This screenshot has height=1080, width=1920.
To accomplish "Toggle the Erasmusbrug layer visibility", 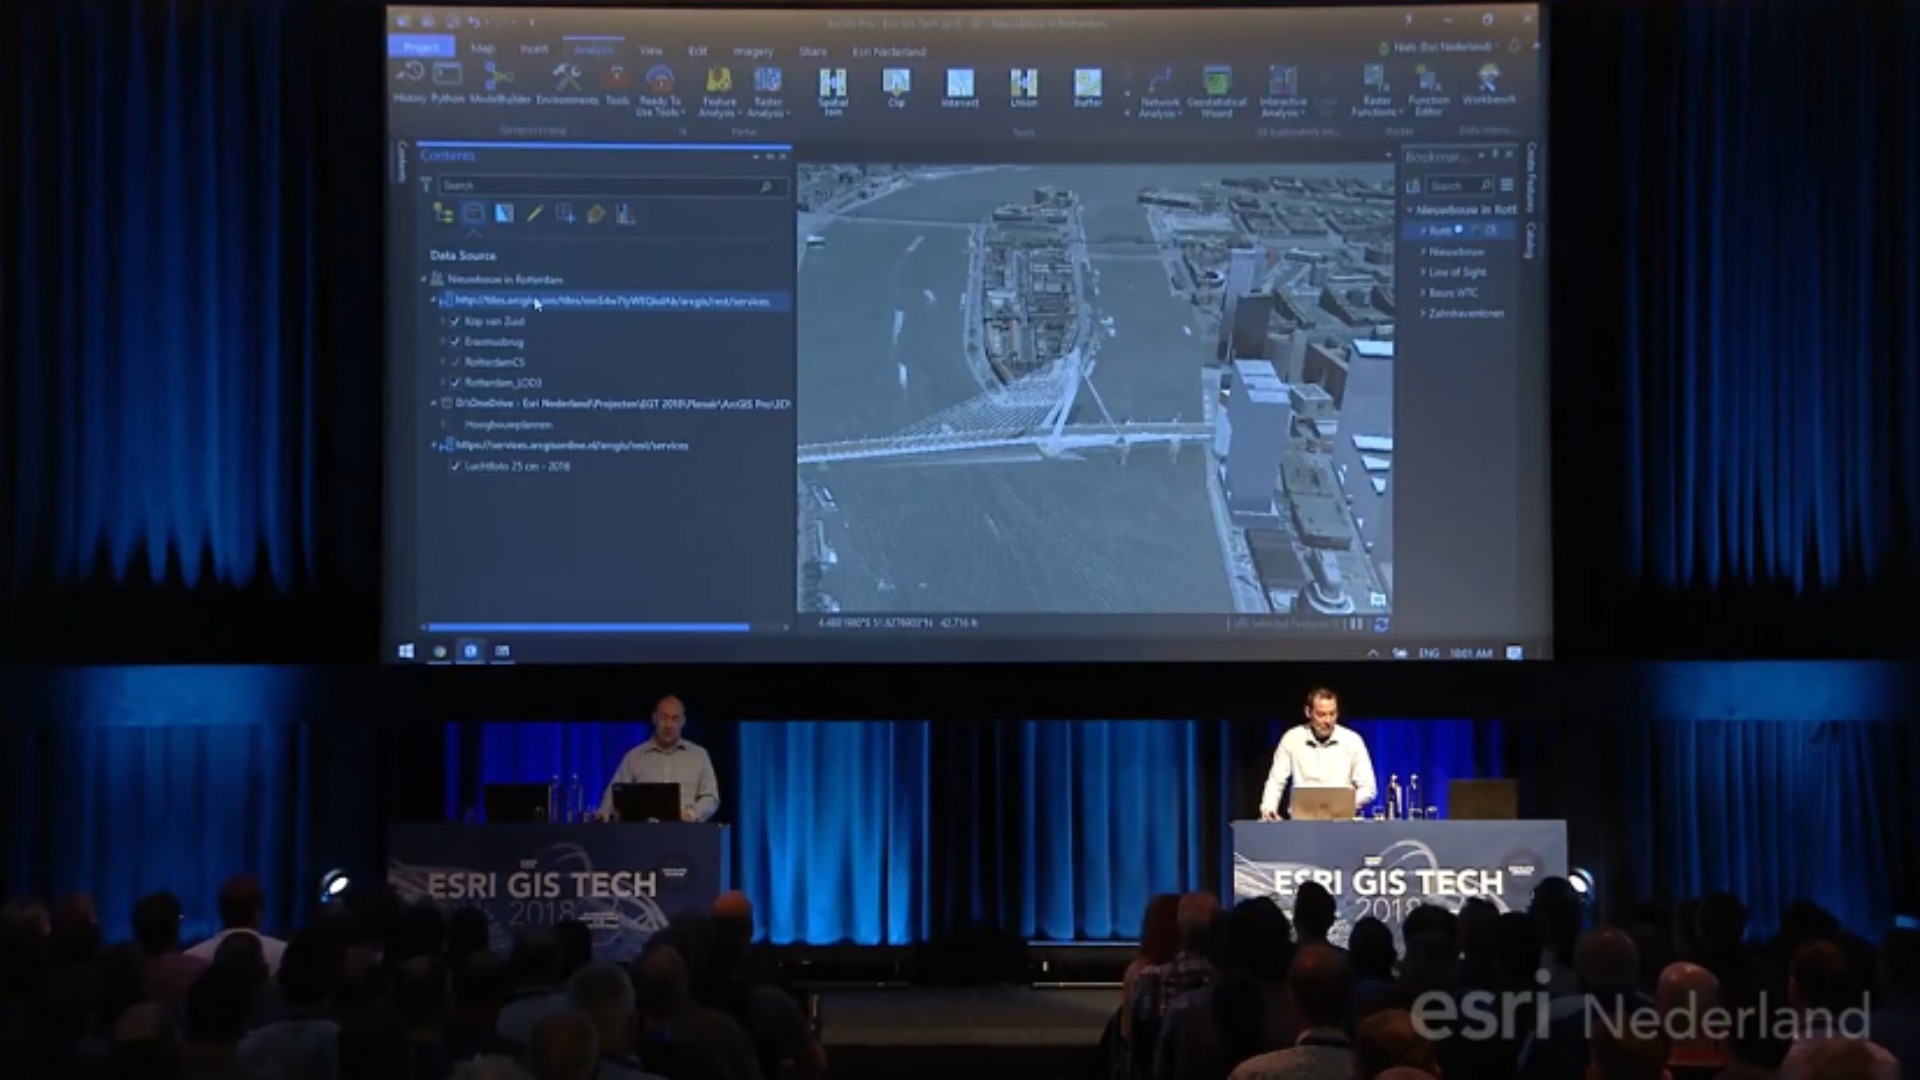I will (x=456, y=342).
